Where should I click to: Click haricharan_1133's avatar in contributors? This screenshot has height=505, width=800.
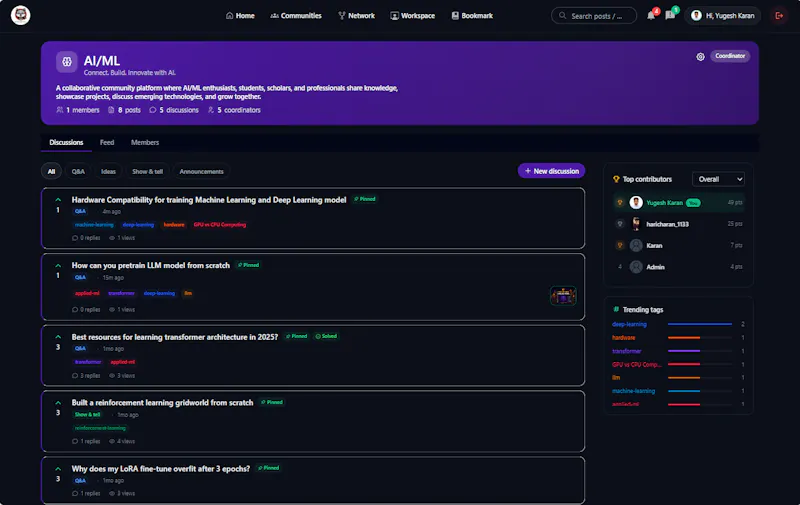tap(636, 224)
